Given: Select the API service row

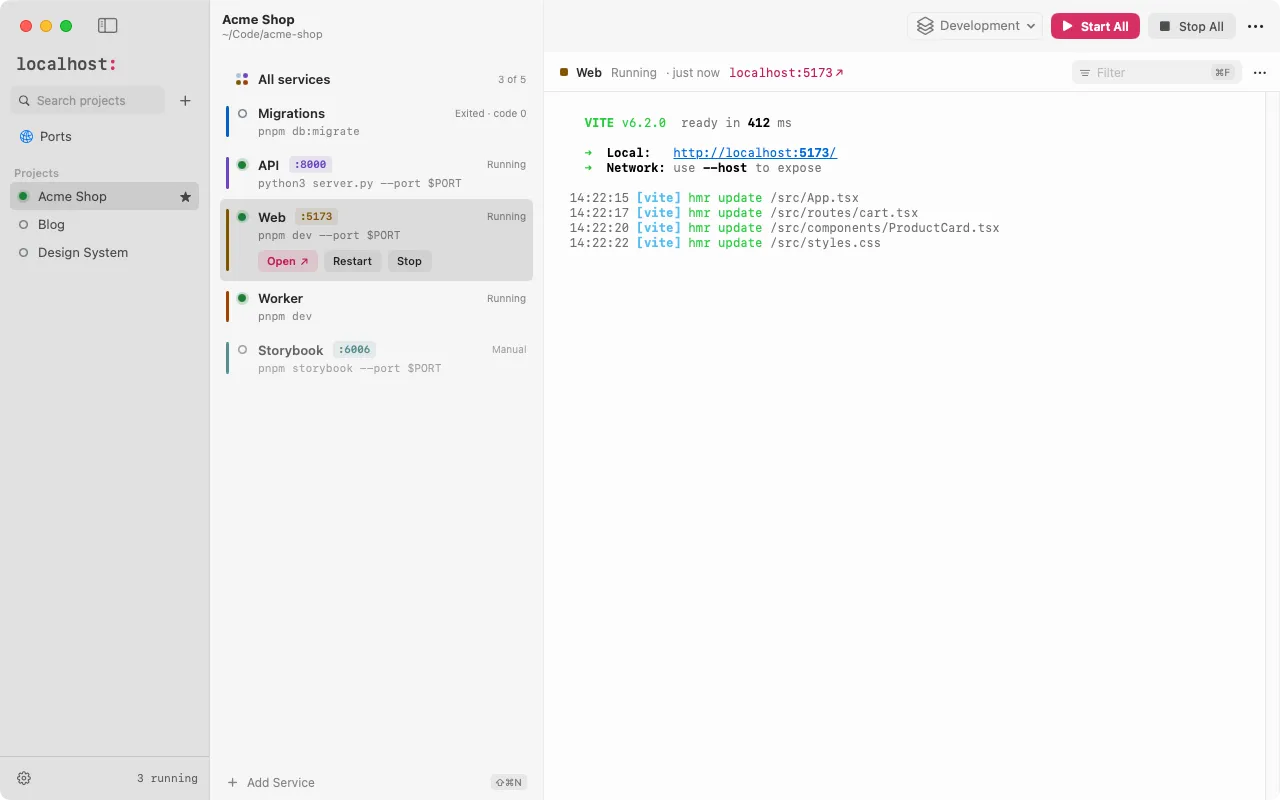Looking at the screenshot, I should [x=376, y=173].
